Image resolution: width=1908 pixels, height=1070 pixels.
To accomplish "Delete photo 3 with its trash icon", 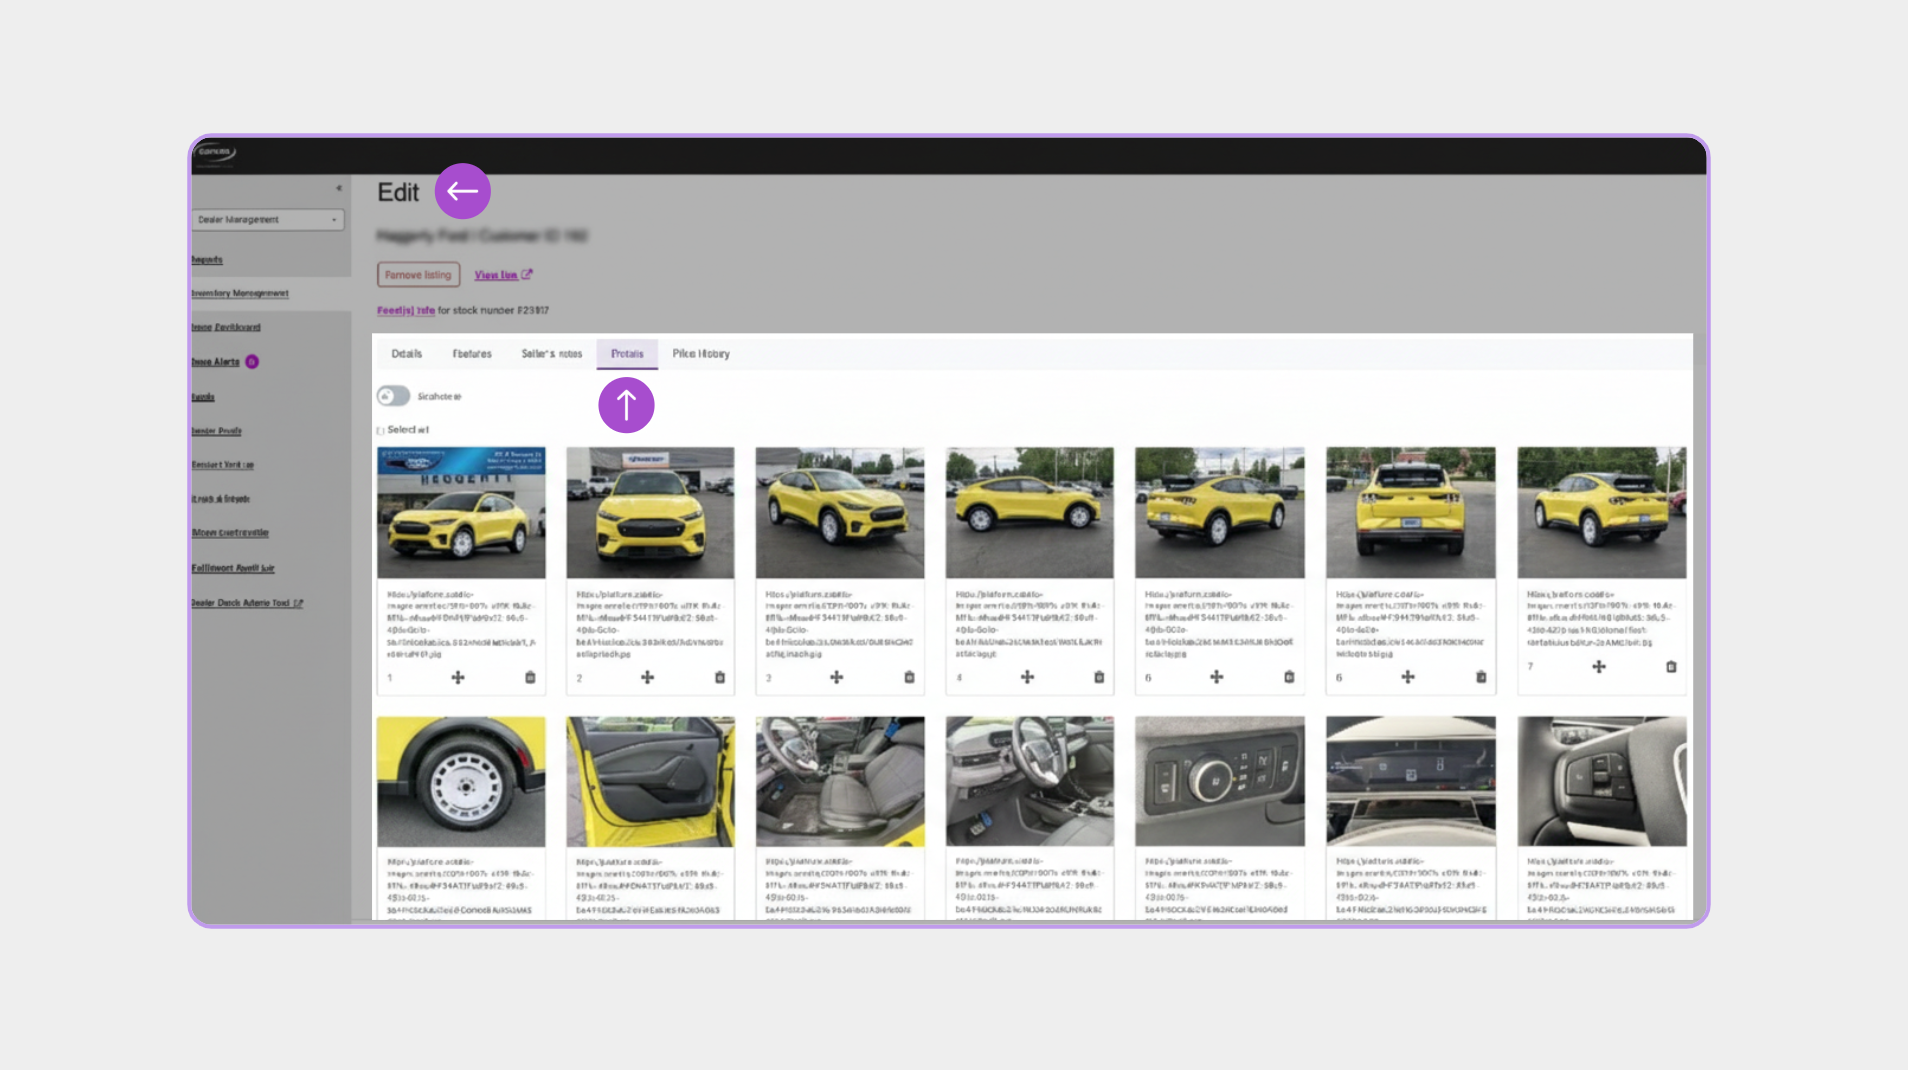I will [909, 678].
